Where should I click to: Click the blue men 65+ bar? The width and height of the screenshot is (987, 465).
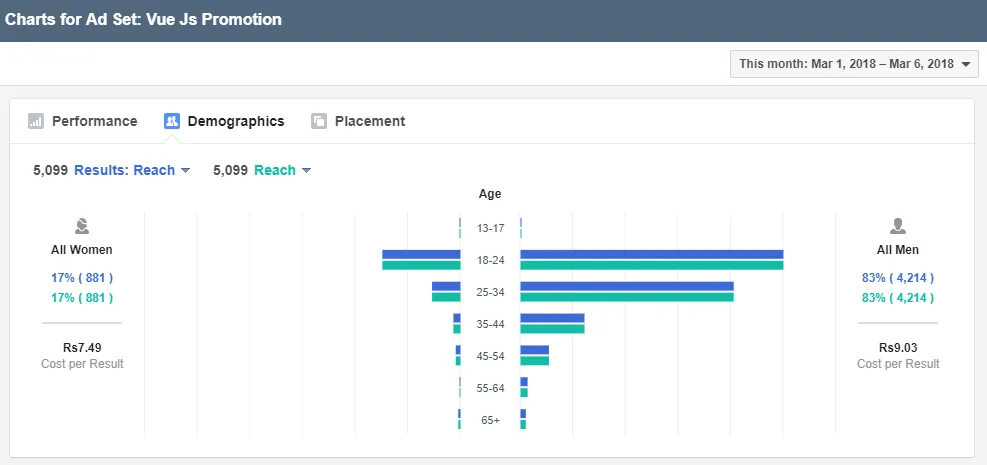click(523, 413)
